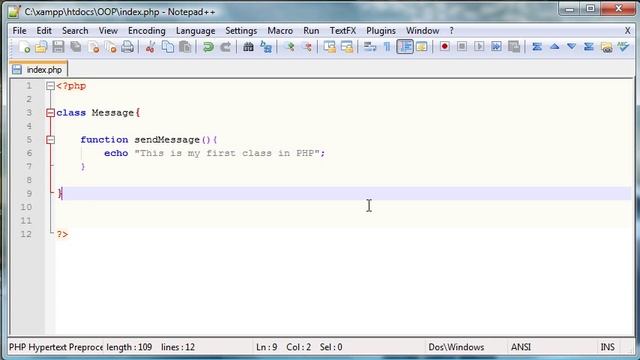Click the echo statement text on line 6

click(215, 153)
